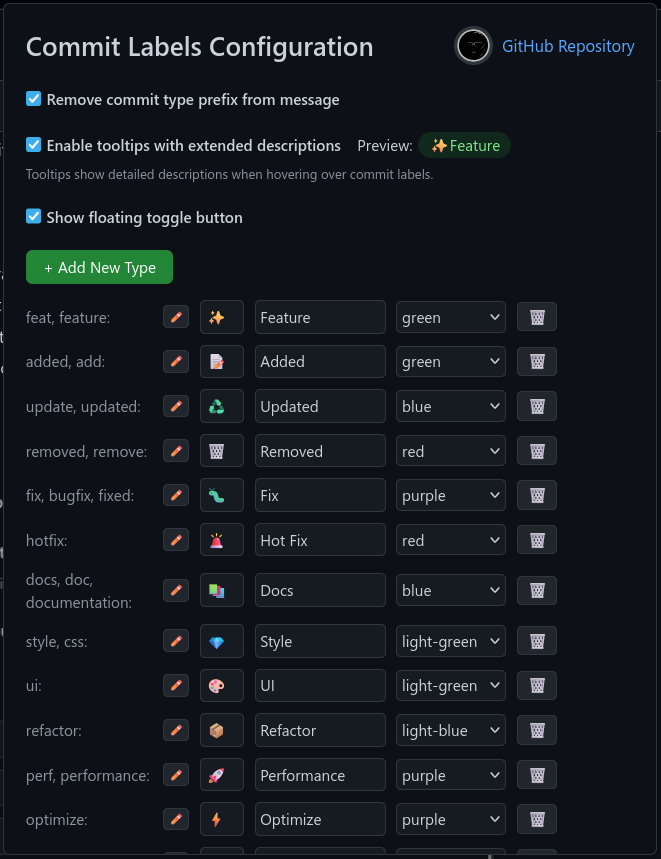
Task: Remove the Style type using trash icon
Action: click(x=537, y=641)
